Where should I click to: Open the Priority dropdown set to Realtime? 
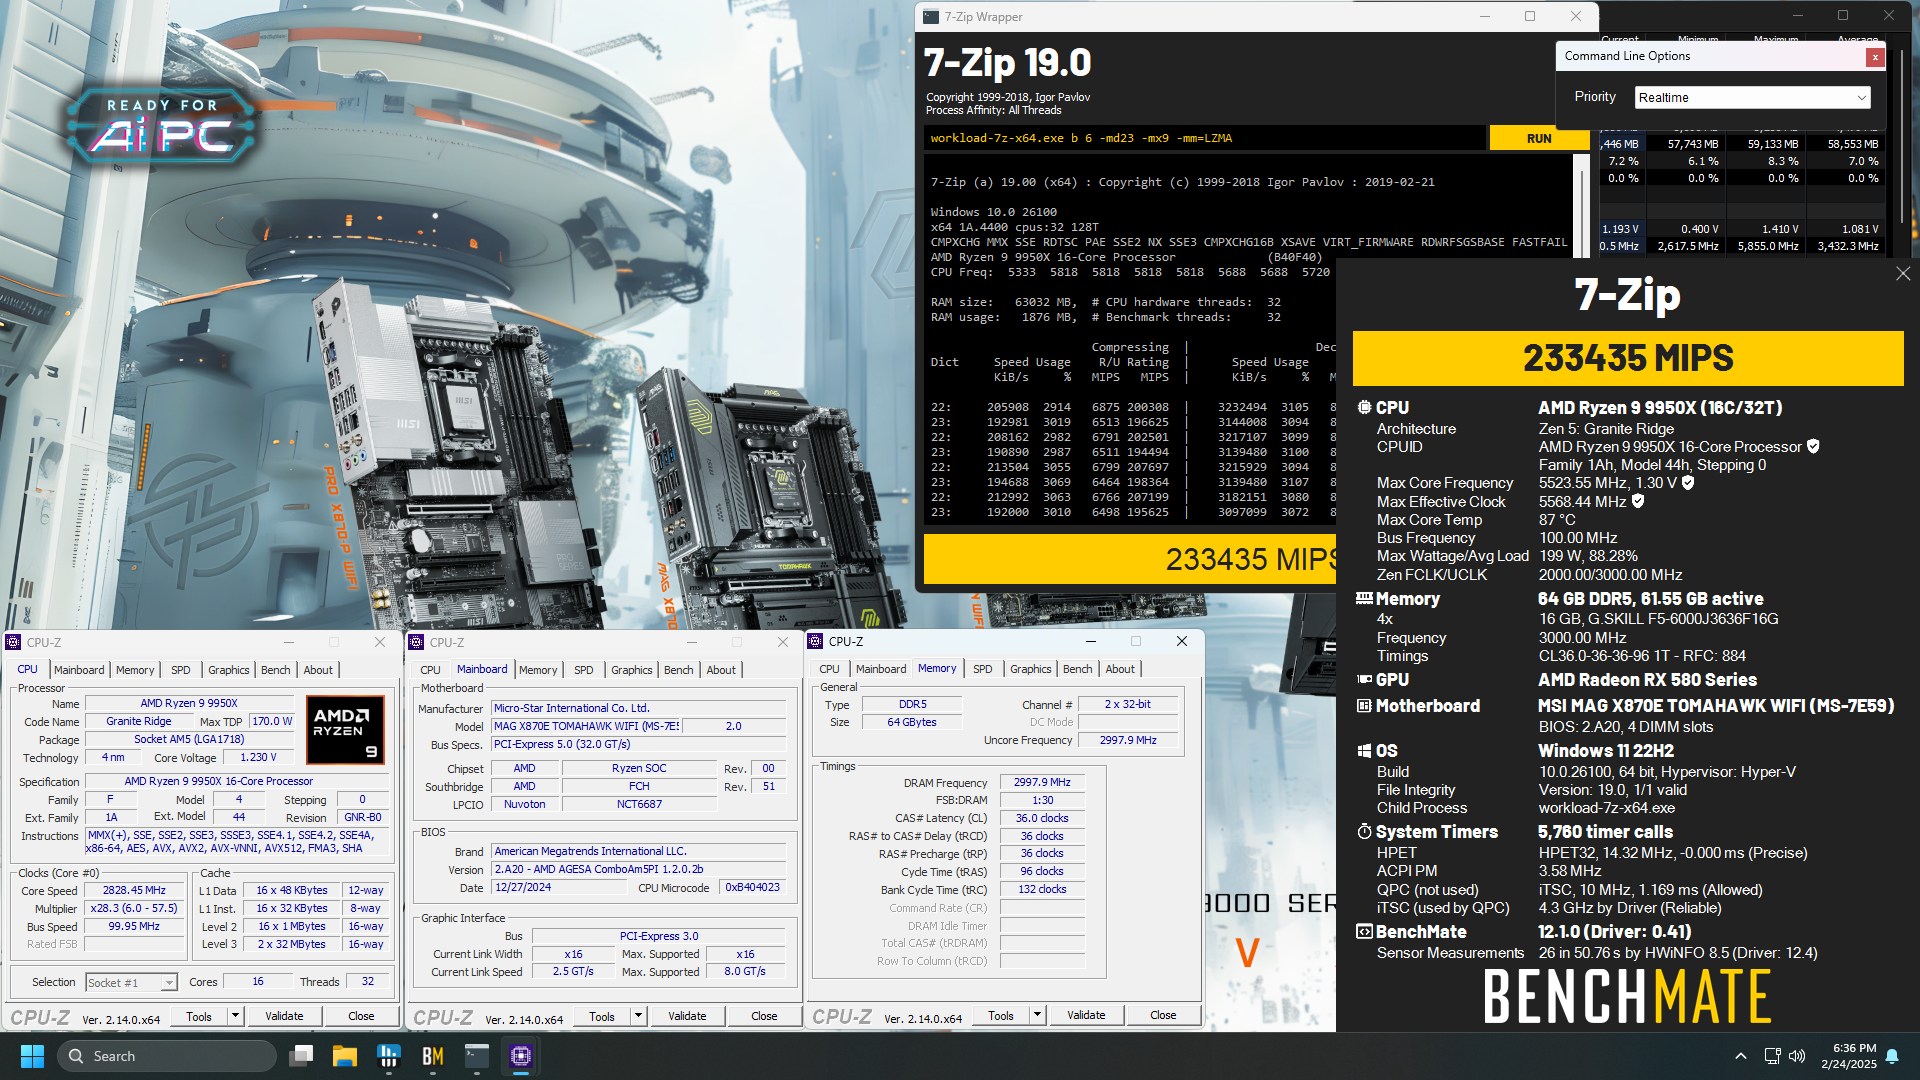point(1752,97)
